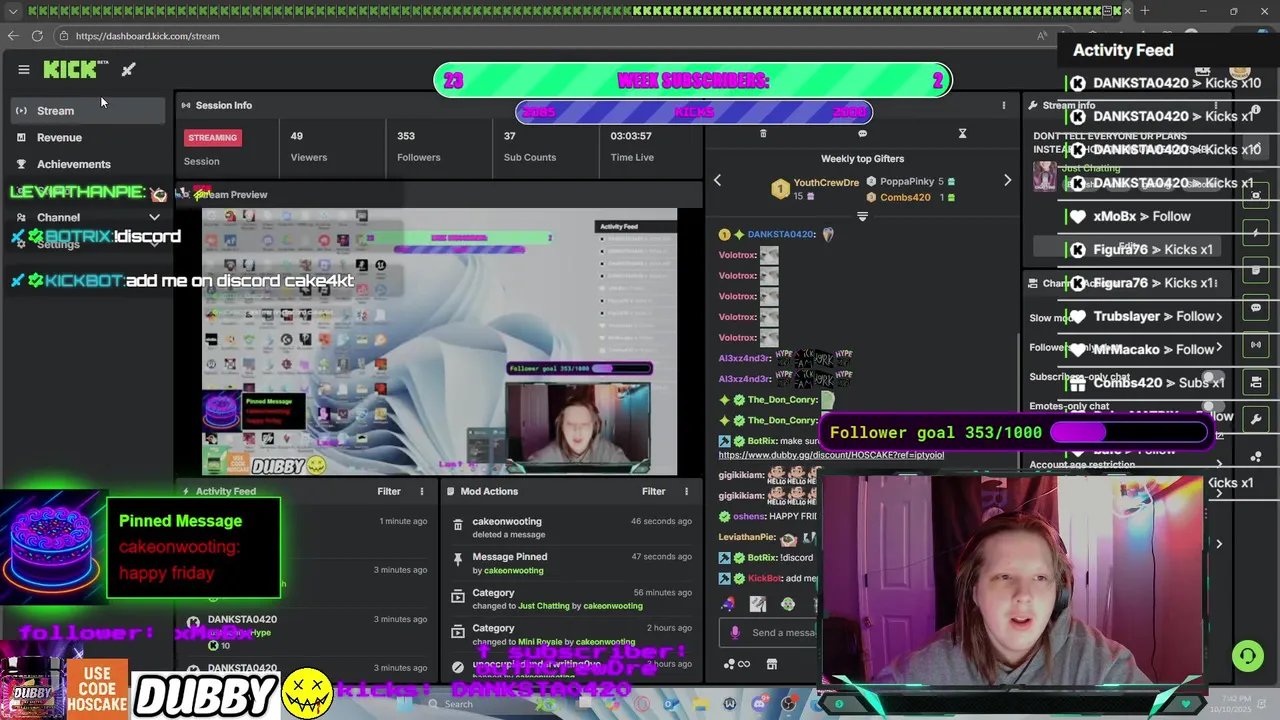
Task: Click Just Chatting category link in Mod Actions
Action: pos(544,606)
